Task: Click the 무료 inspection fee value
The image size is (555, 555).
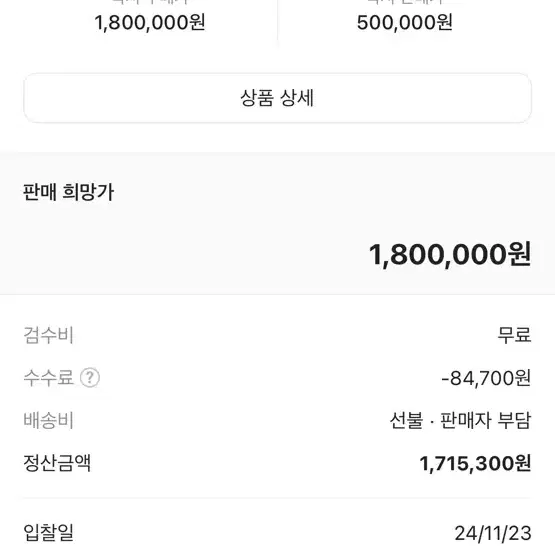Action: (x=514, y=335)
